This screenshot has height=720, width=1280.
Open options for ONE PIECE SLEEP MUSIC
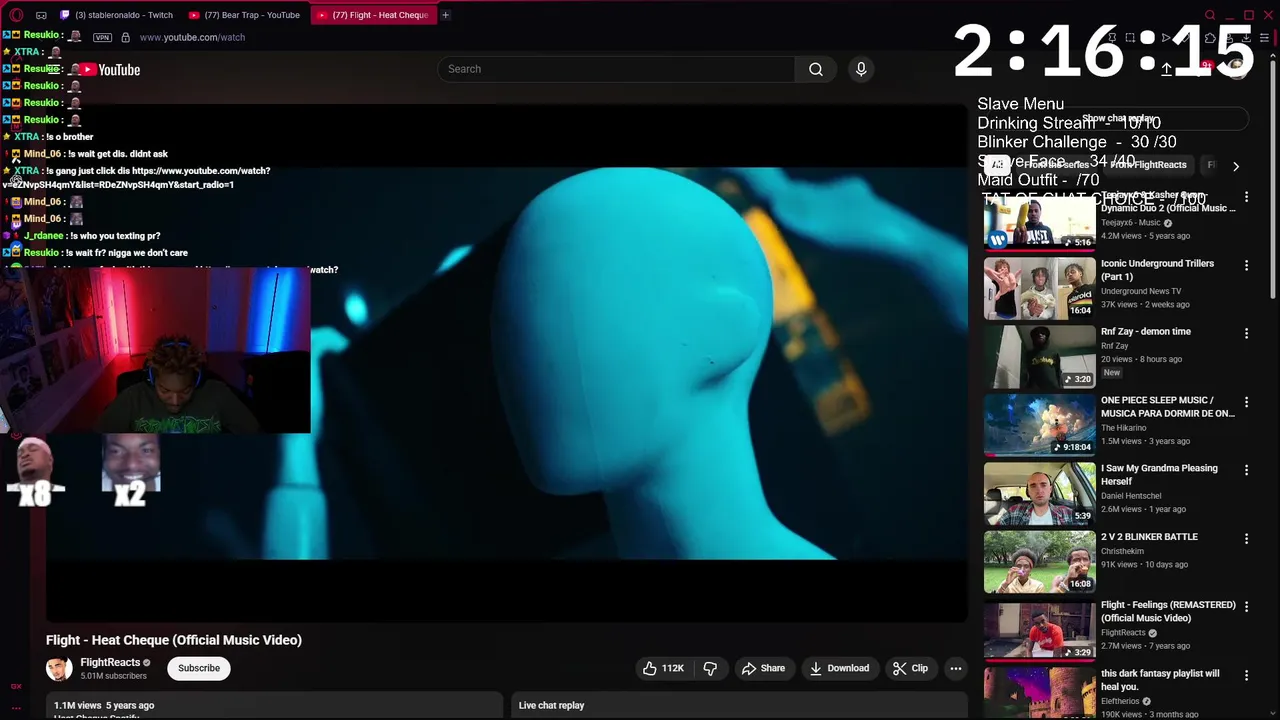pos(1246,402)
